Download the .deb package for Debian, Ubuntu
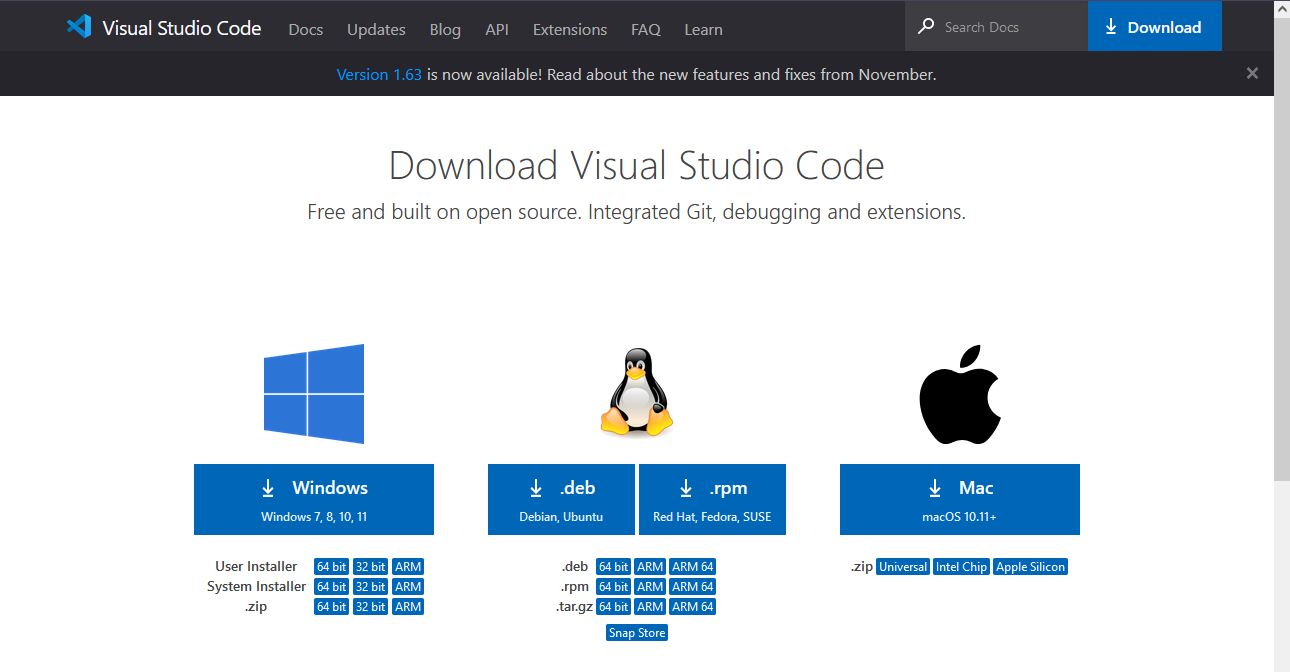The height and width of the screenshot is (672, 1290). tap(561, 499)
